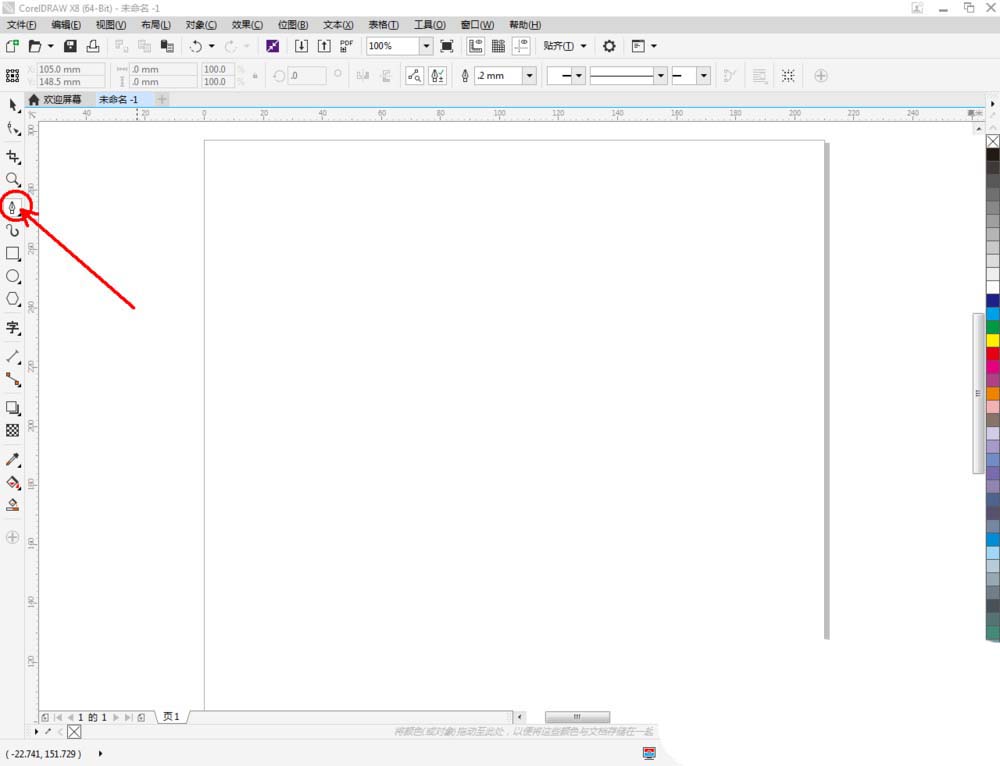1000x766 pixels.
Task: Click the horizontal scrollbar thumb
Action: [x=577, y=717]
